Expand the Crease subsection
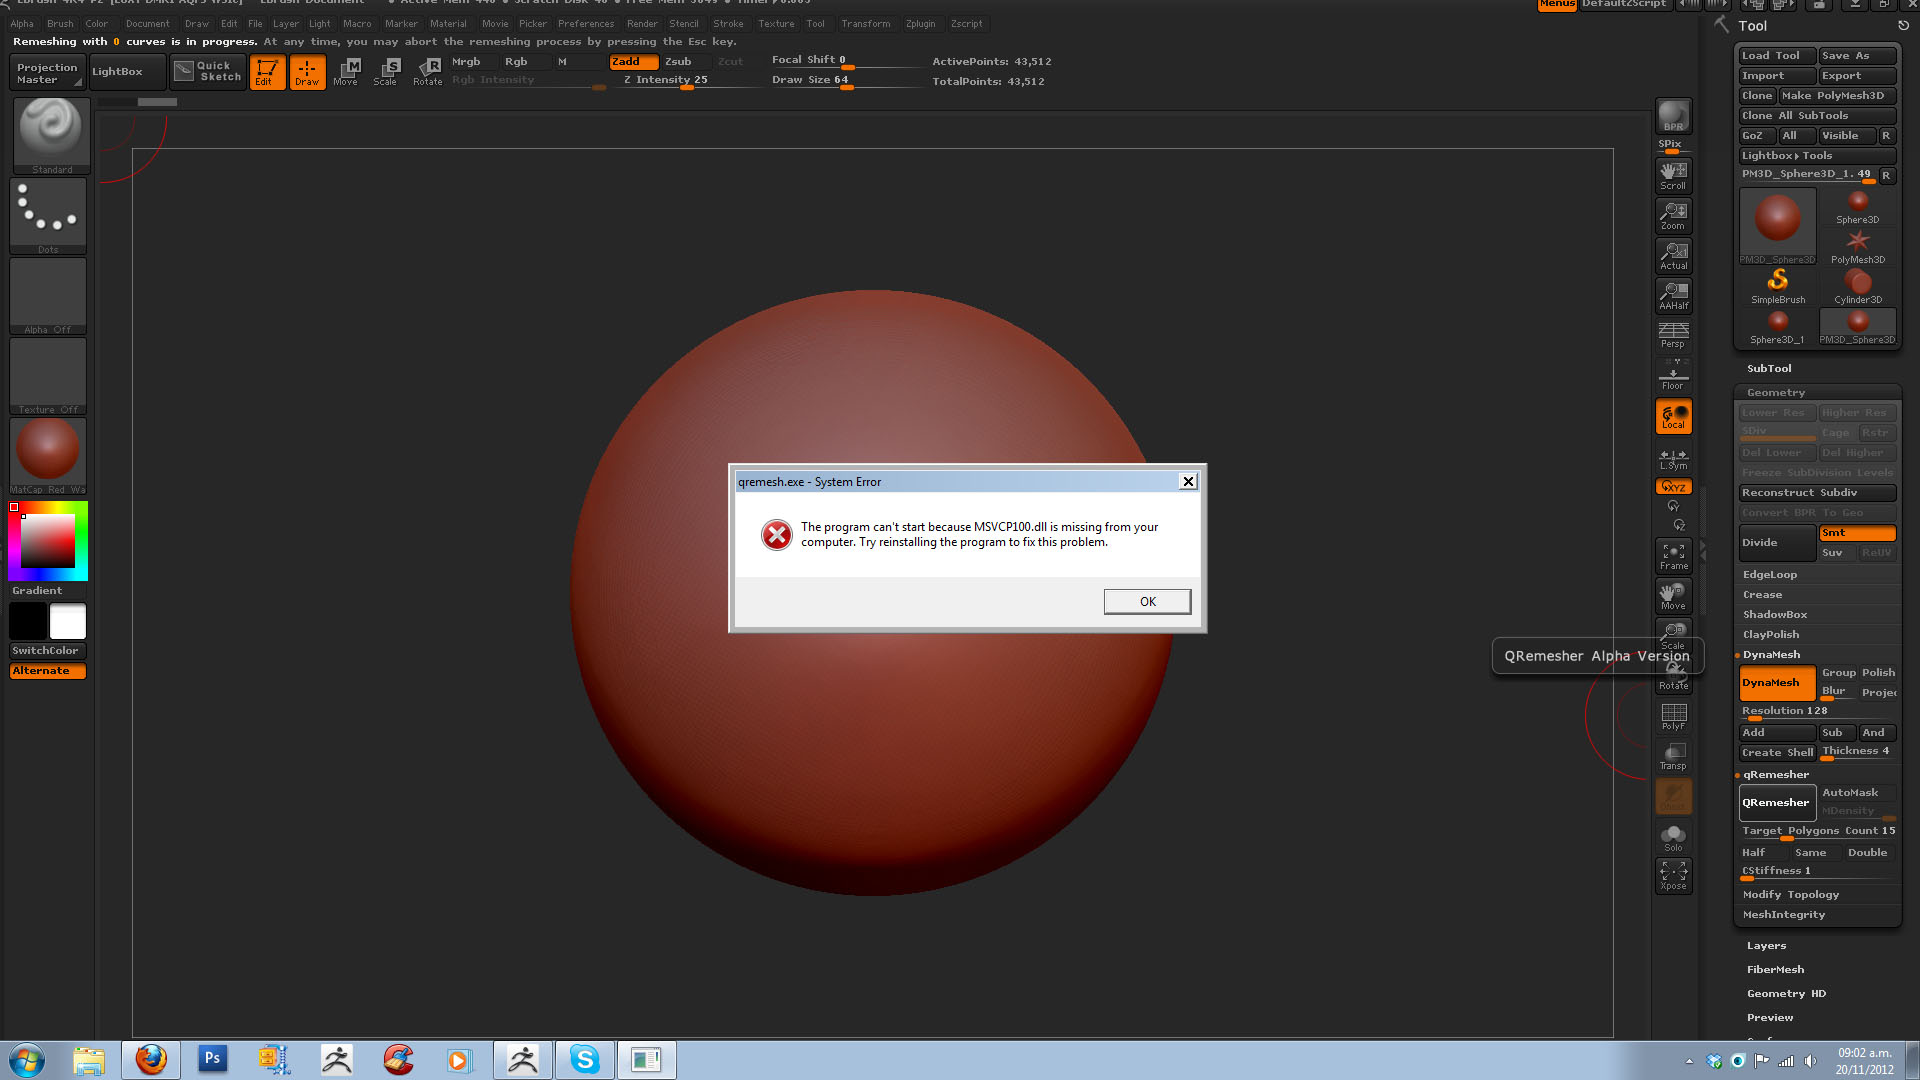1920x1080 pixels. [x=1762, y=595]
